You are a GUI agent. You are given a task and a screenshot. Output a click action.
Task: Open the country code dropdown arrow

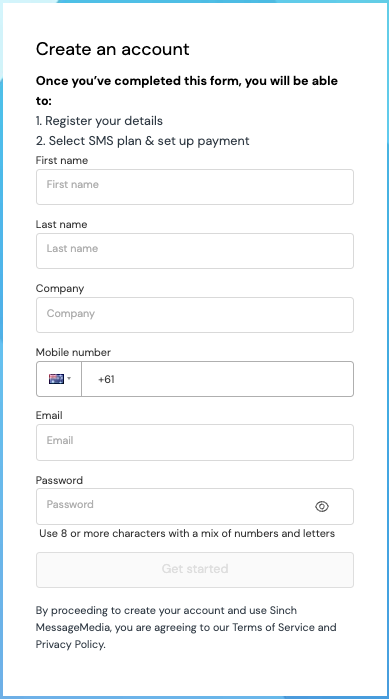click(69, 379)
